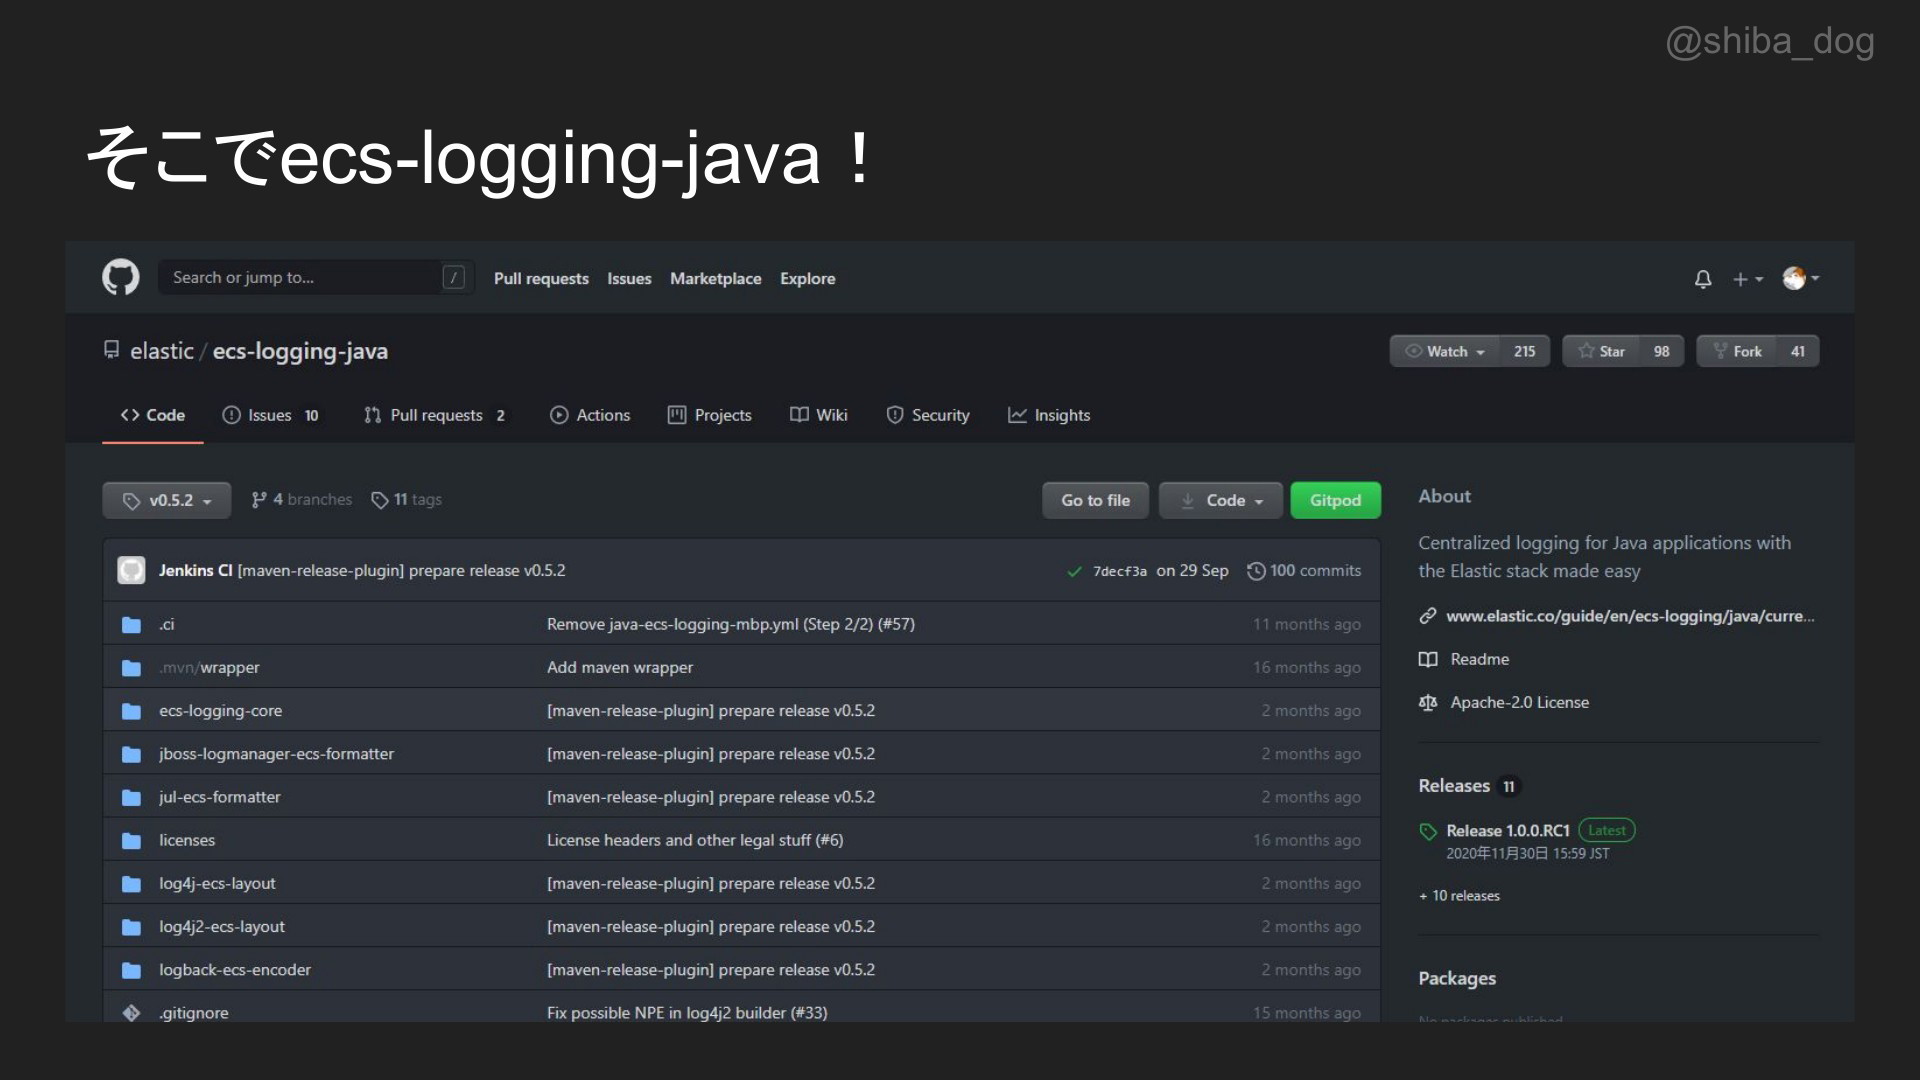Open 'License headers and other legal stuff' commit
The height and width of the screenshot is (1080, 1920).
(x=694, y=840)
